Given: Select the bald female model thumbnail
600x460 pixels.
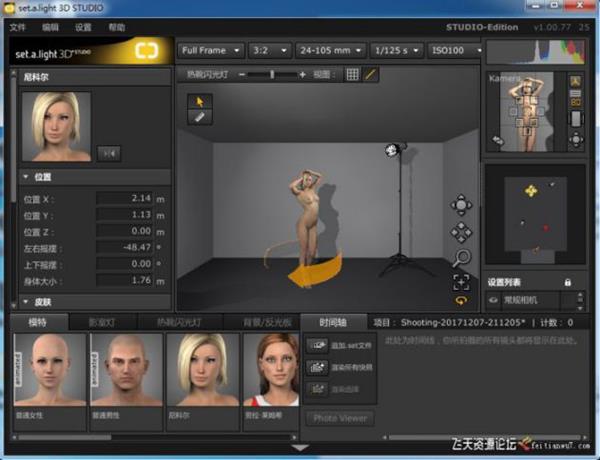Looking at the screenshot, I should pos(50,370).
